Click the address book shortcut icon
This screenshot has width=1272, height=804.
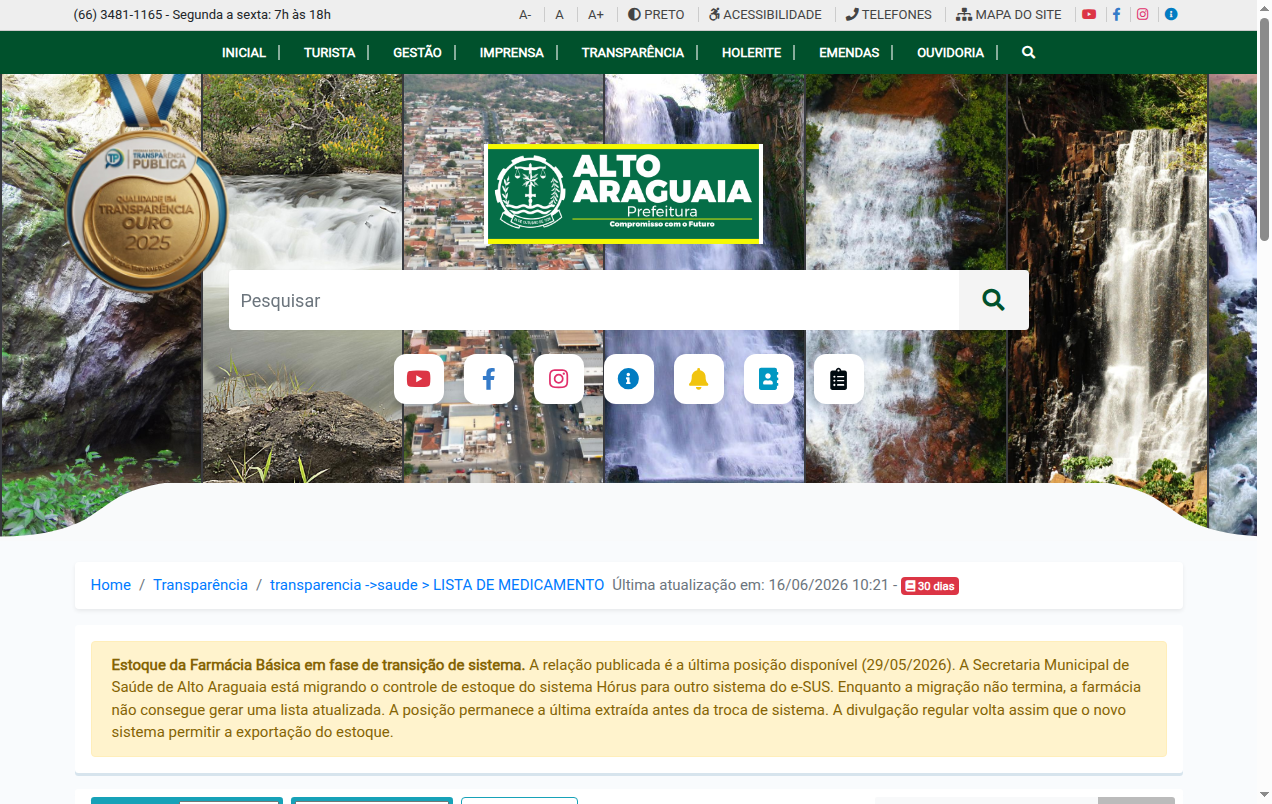click(x=769, y=379)
